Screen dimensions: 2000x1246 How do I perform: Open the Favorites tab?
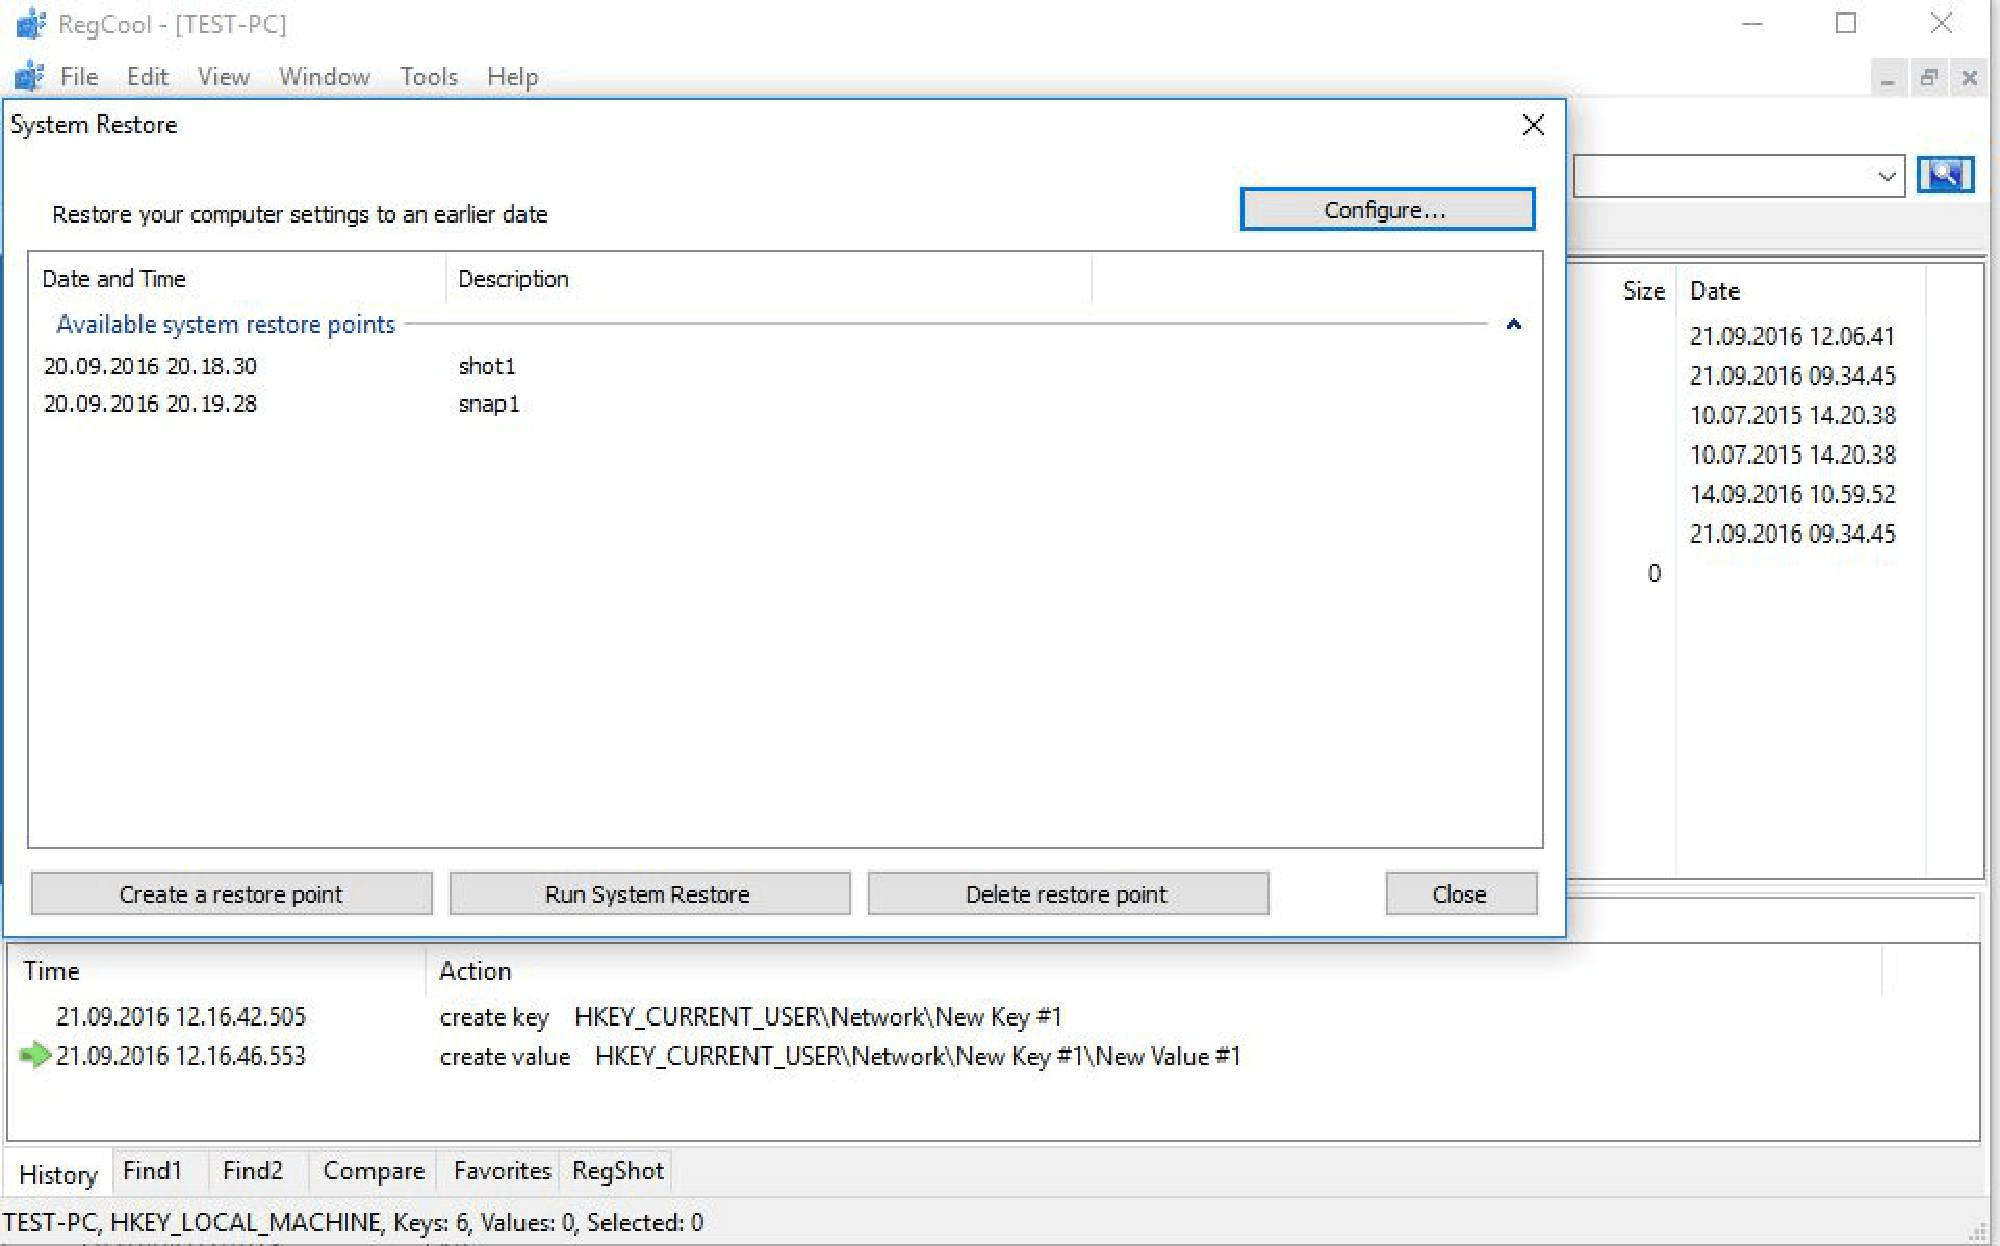tap(501, 1170)
